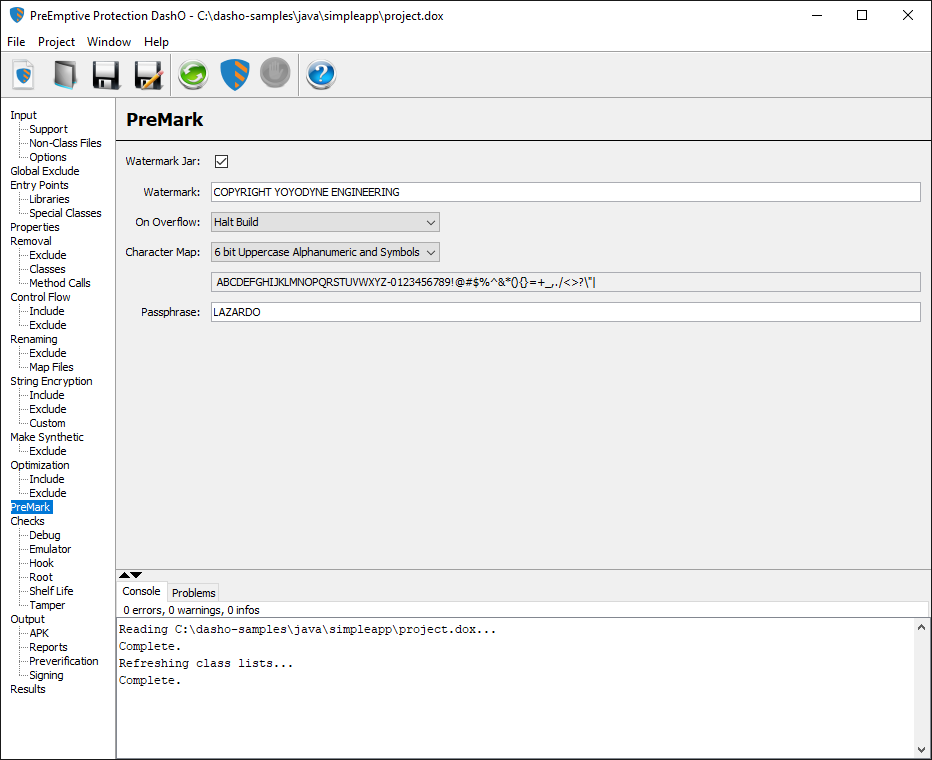
Task: Click into the Watermark text field
Action: tap(565, 192)
